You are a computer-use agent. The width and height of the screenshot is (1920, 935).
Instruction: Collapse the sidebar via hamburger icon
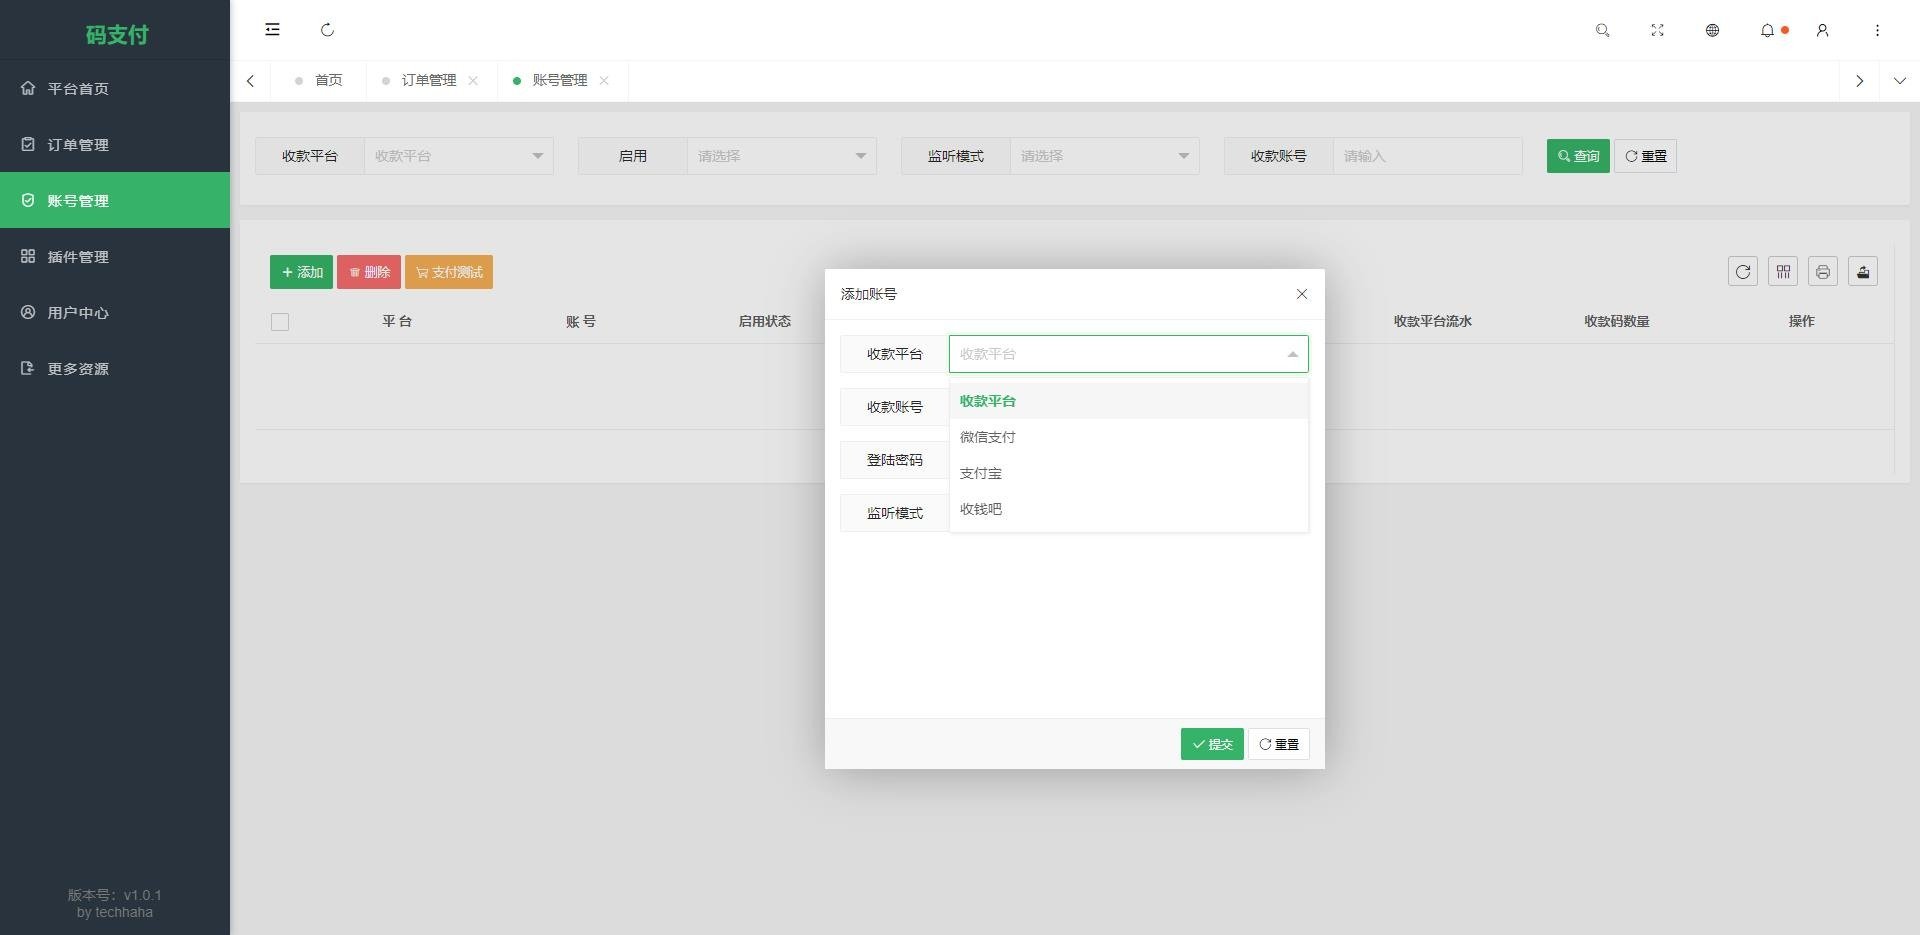click(x=272, y=29)
